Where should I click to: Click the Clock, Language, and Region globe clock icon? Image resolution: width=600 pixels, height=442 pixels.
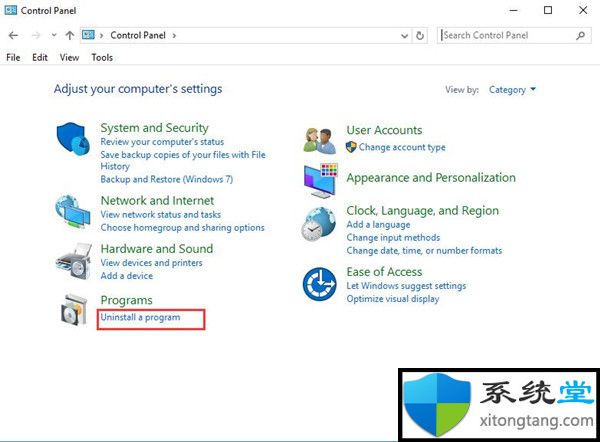pos(318,224)
